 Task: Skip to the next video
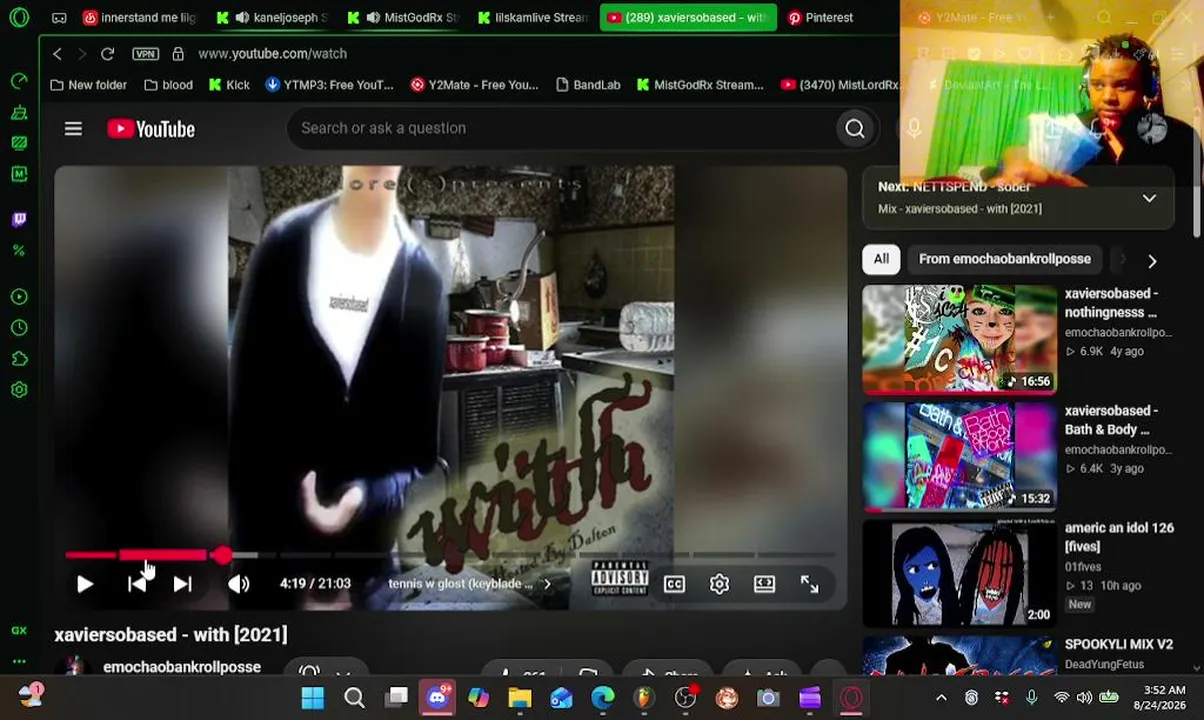[182, 584]
